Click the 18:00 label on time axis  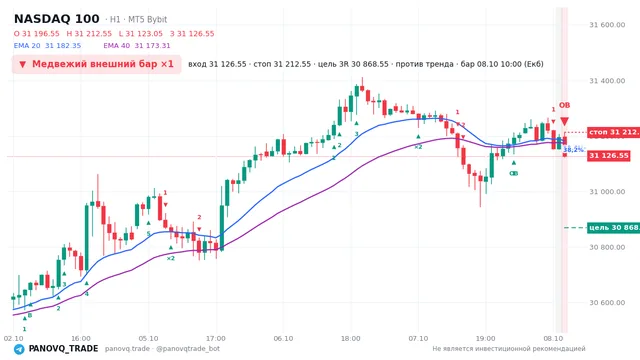(x=351, y=339)
